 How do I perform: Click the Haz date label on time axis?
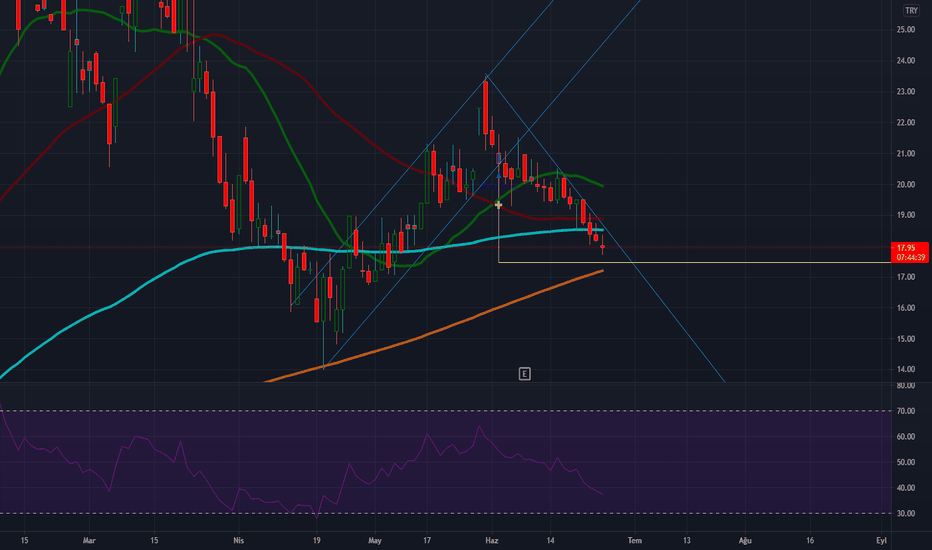click(492, 540)
